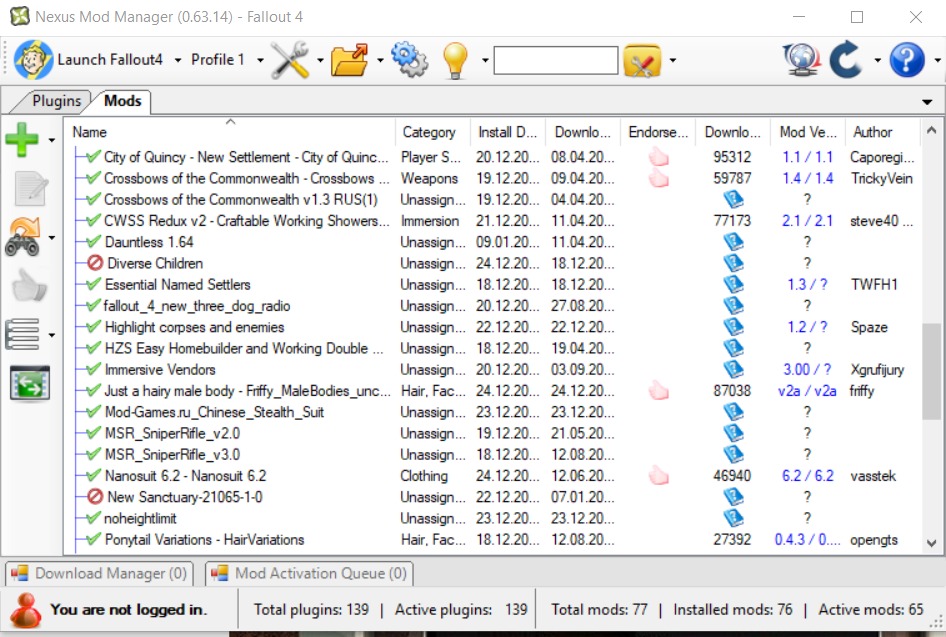Screen dimensions: 946x637
Task: Launch Fallout4 with Vault Boy icon
Action: pos(34,60)
